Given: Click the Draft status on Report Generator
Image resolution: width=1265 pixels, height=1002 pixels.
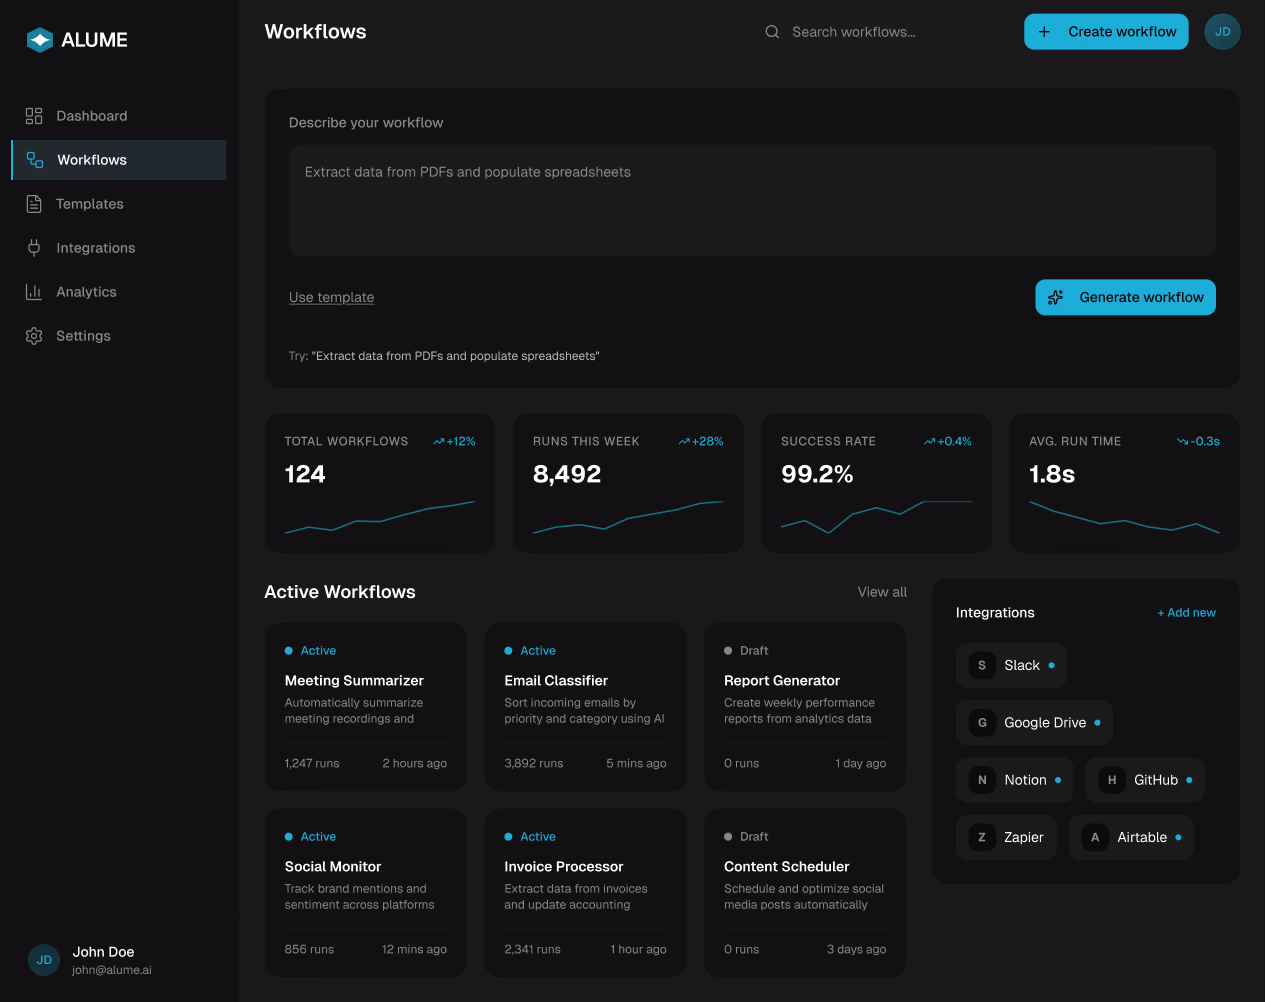Looking at the screenshot, I should [746, 651].
